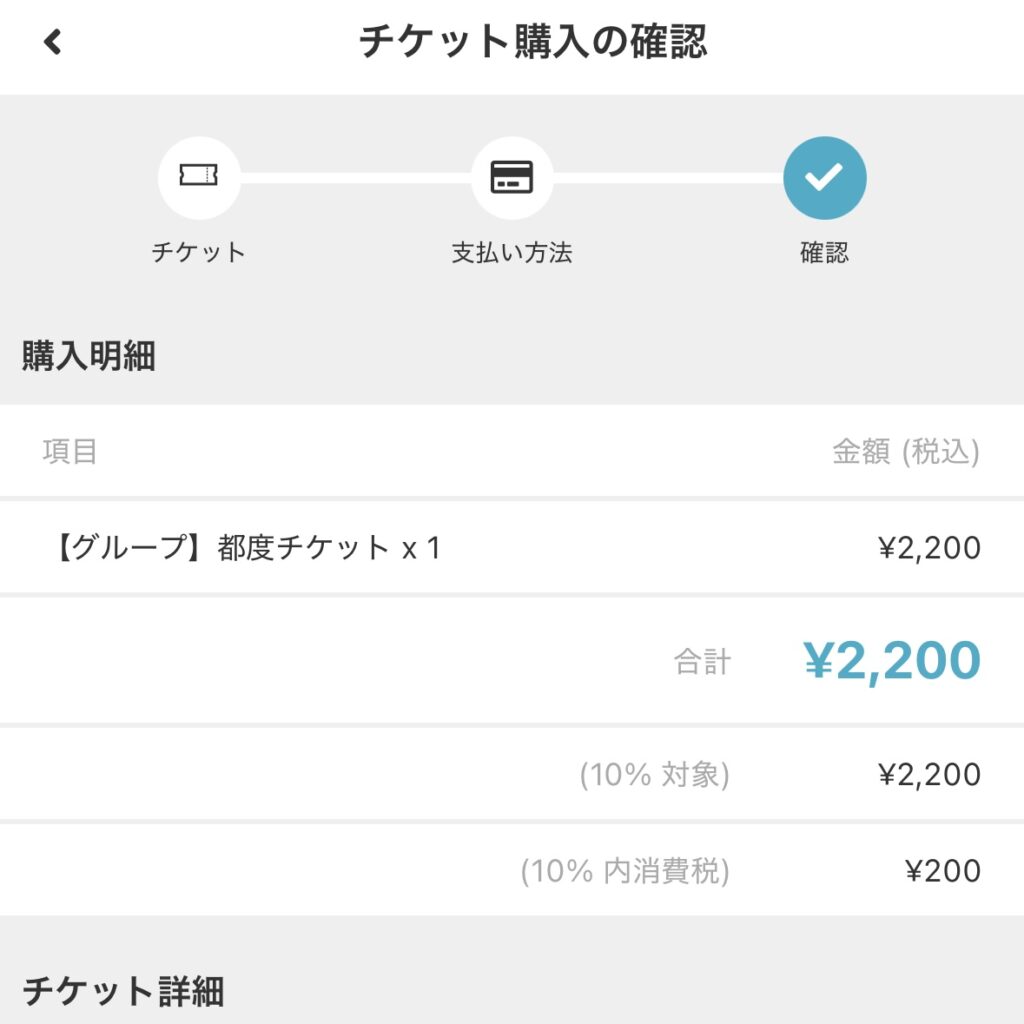Tap the ticket step icon

(x=199, y=178)
